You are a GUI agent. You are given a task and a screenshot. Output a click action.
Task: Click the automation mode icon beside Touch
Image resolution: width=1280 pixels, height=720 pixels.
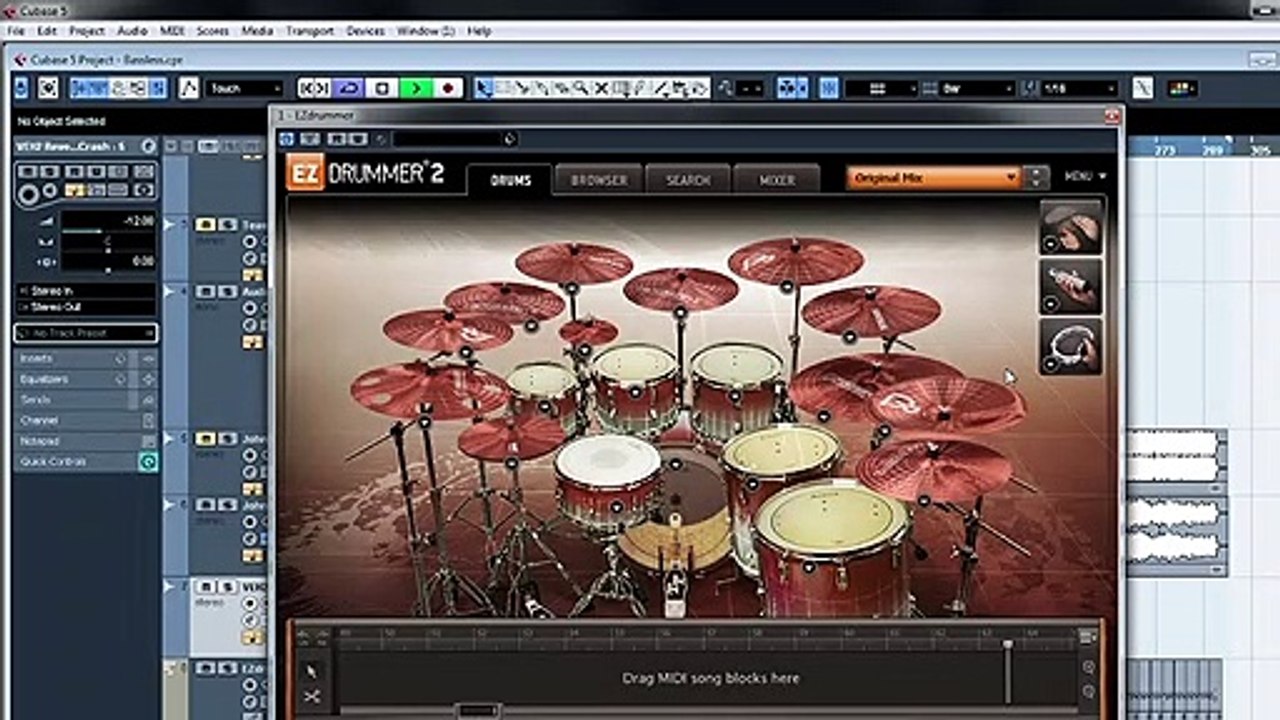[x=189, y=88]
